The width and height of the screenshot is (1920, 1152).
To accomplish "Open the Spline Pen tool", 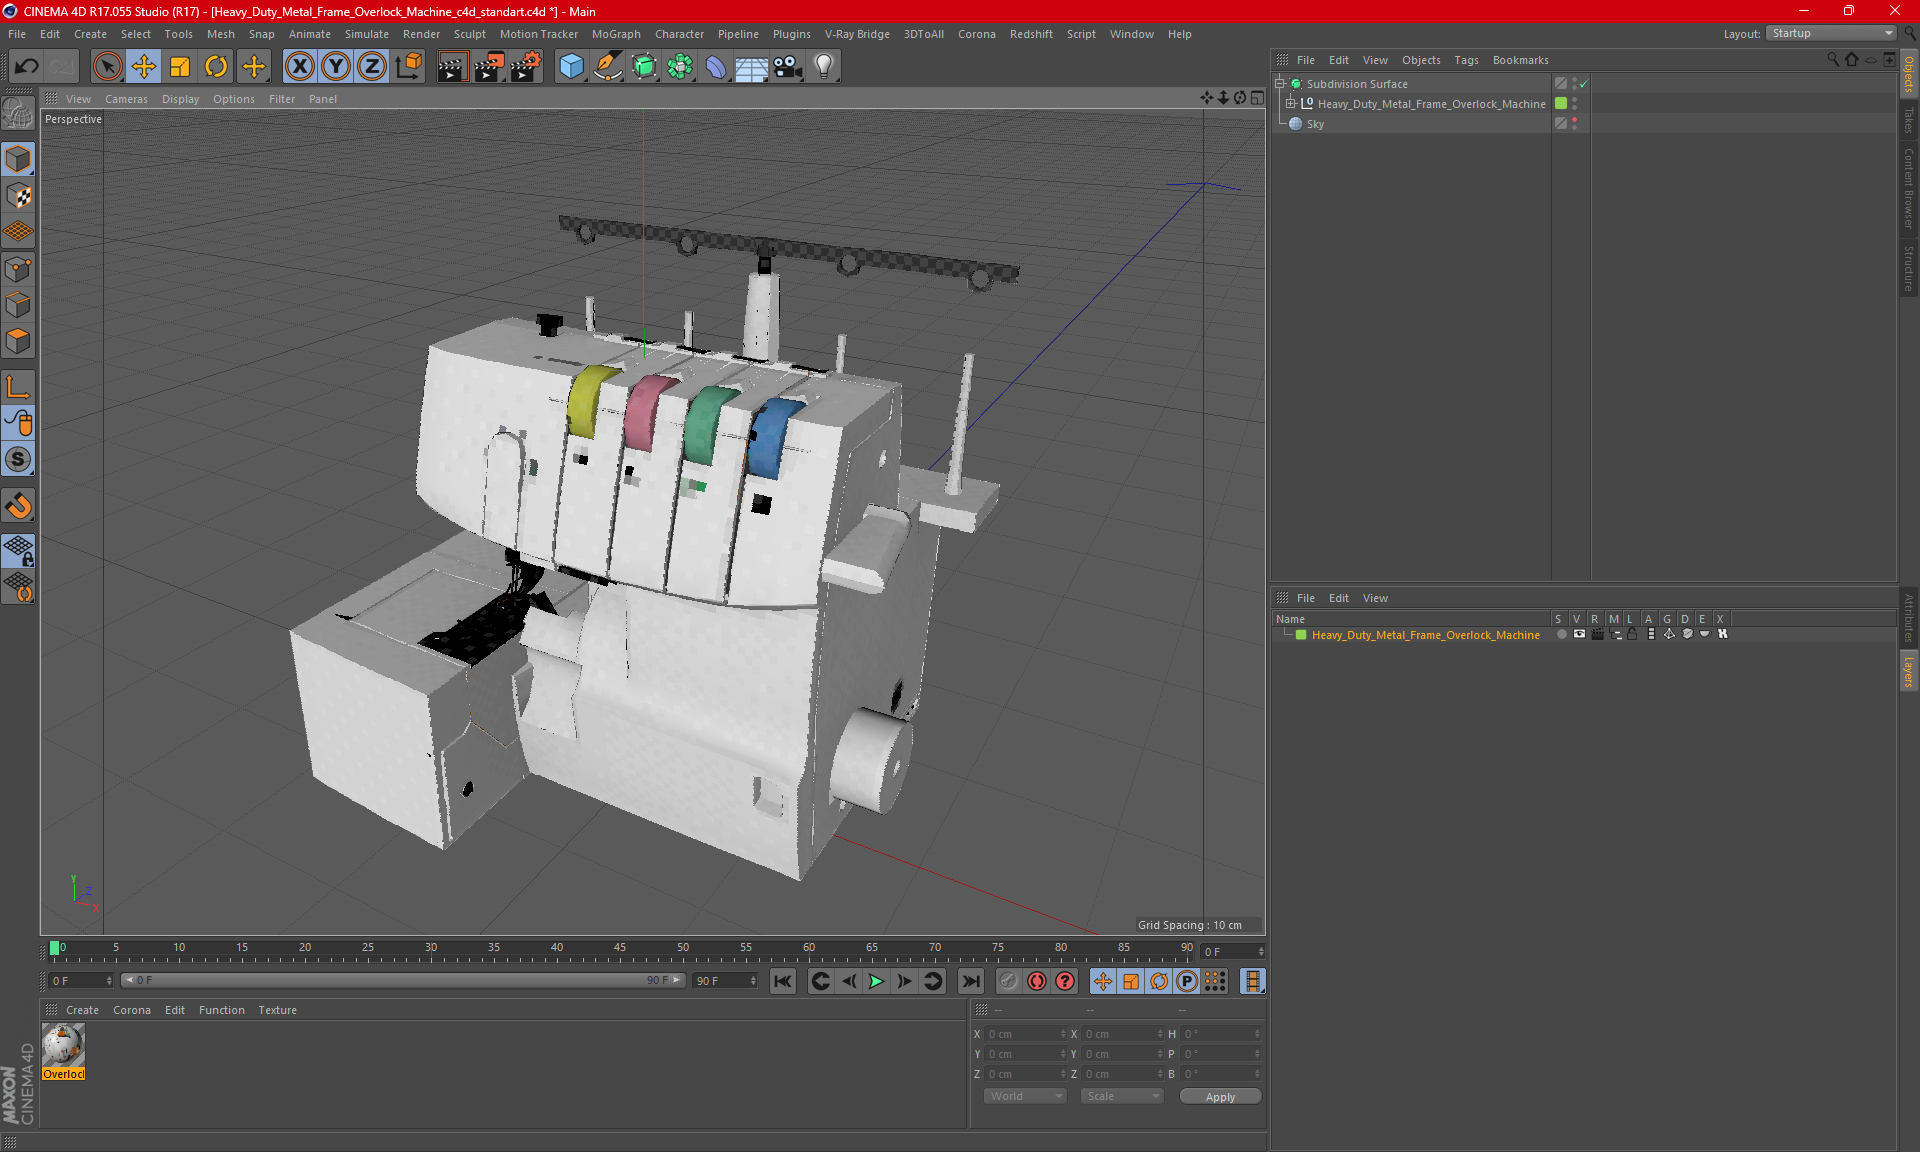I will point(607,67).
